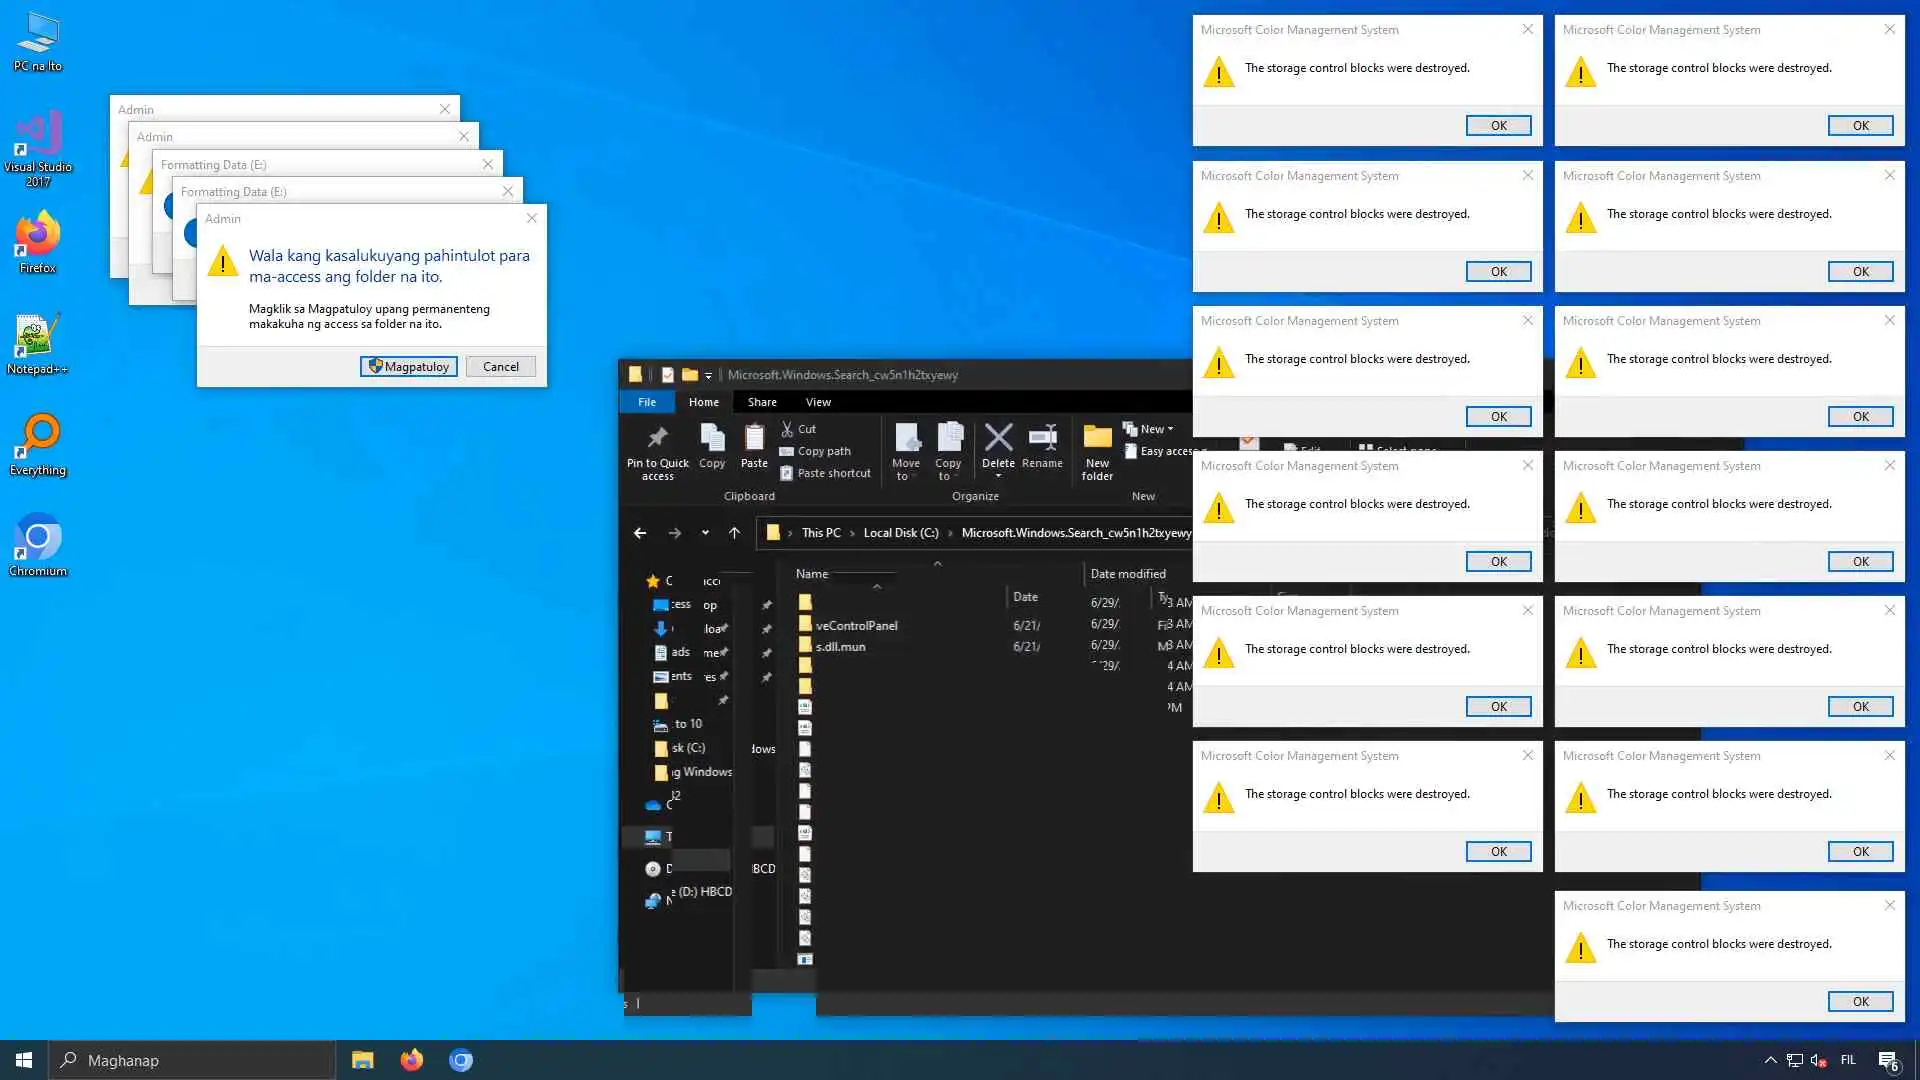This screenshot has height=1080, width=1920.
Task: Open recent locations dropdown arrow
Action: 705,533
